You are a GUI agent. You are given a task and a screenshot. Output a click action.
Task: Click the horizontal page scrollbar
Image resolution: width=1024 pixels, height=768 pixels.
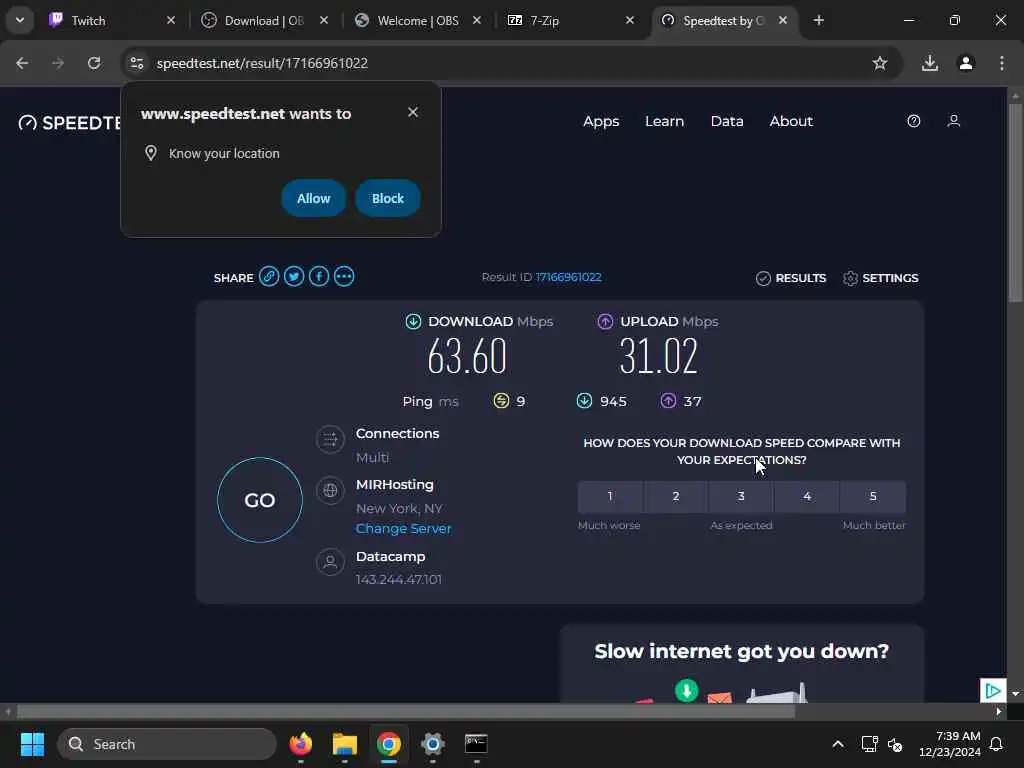(406, 712)
